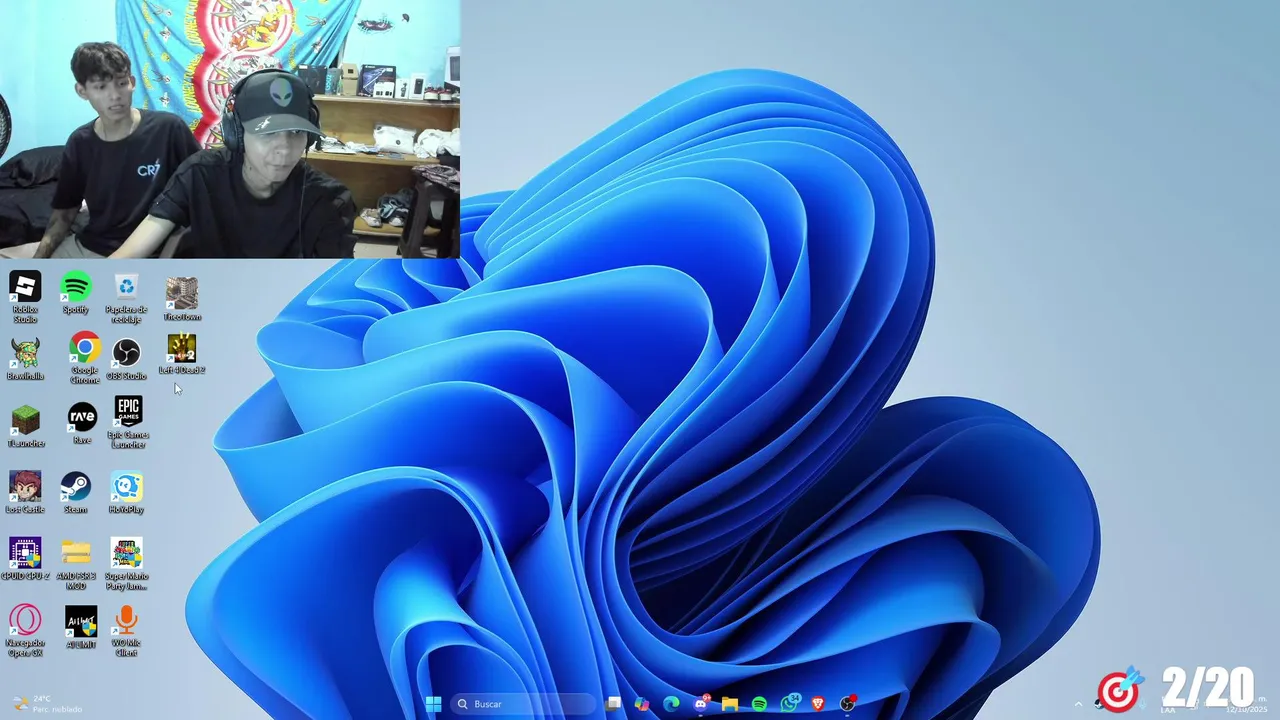Select the OBS Studio desktop shortcut
This screenshot has height=720, width=1280.
click(x=126, y=359)
